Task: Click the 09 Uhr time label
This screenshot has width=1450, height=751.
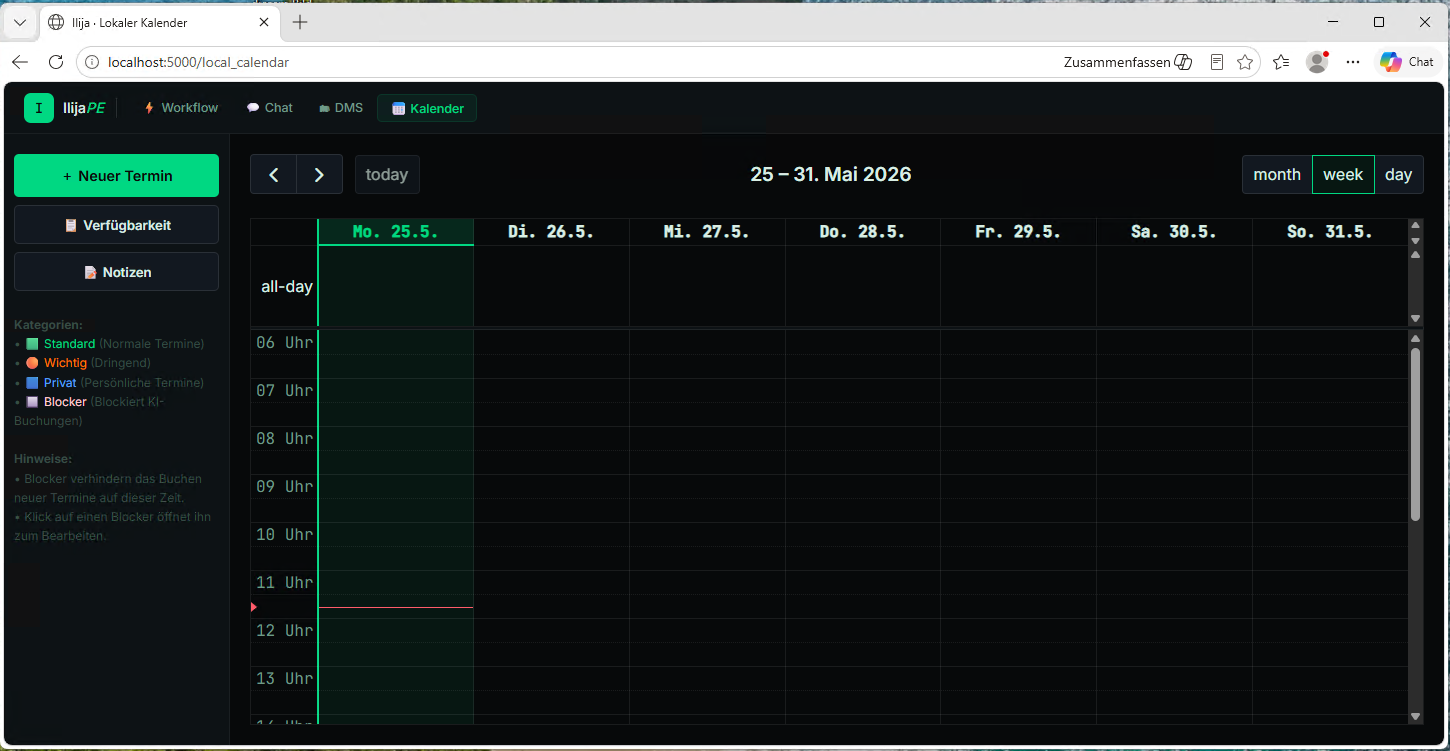Action: 285,487
